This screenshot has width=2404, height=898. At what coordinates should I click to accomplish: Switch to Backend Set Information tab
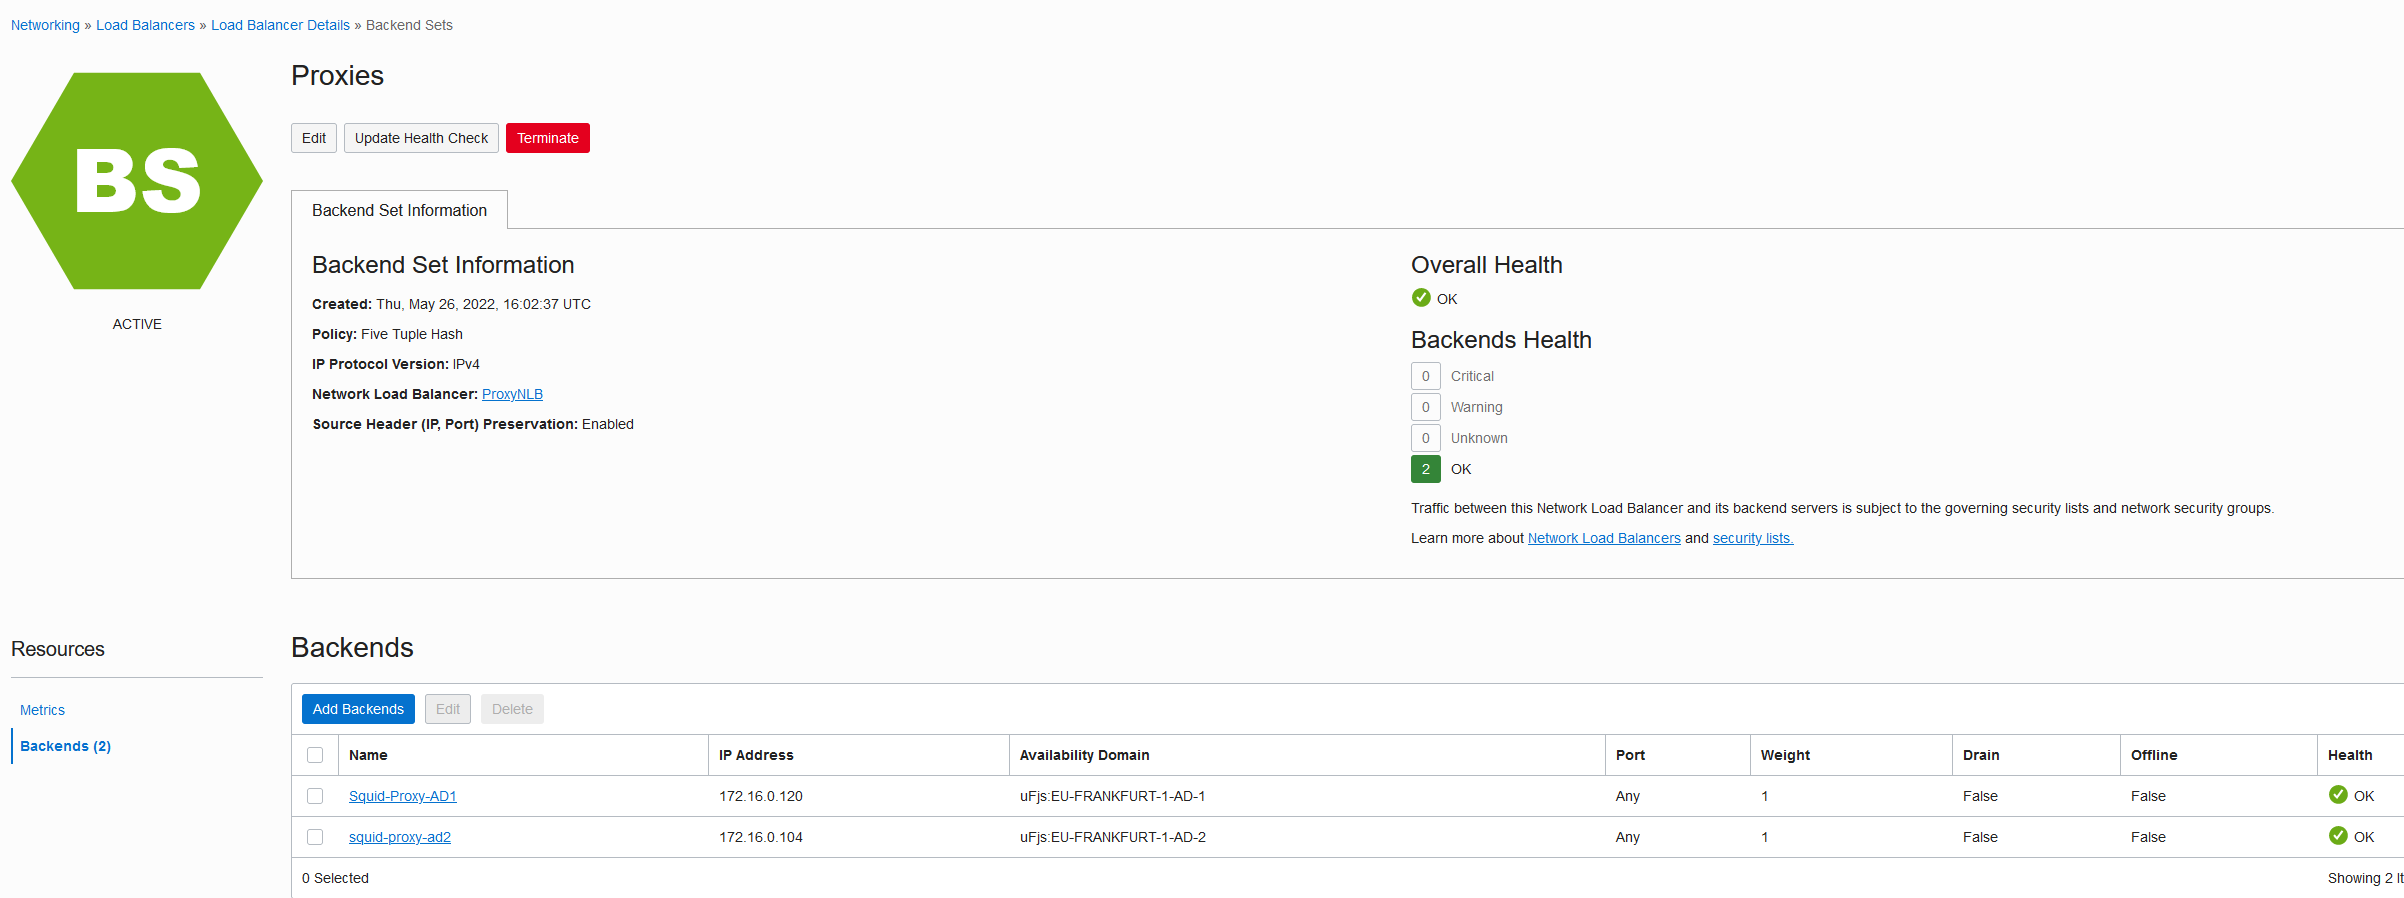[x=399, y=210]
